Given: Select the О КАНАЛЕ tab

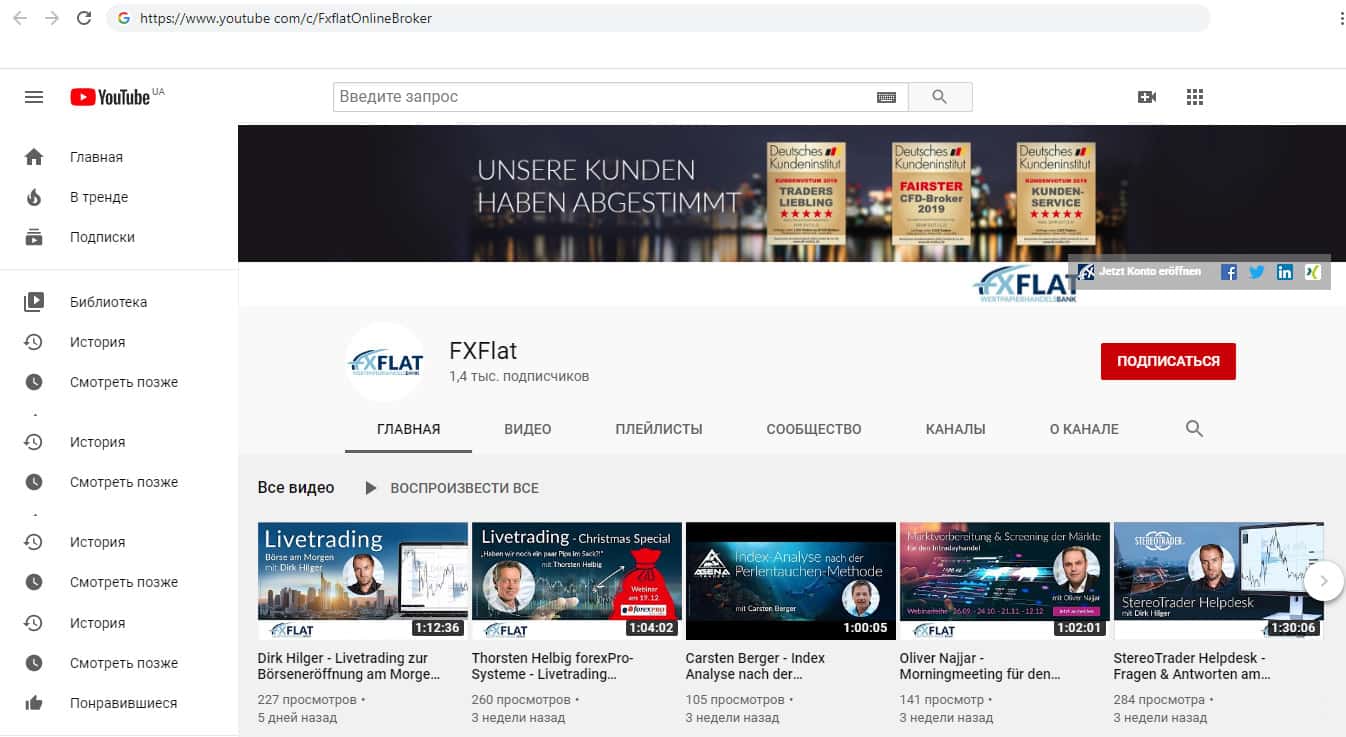Looking at the screenshot, I should 1084,429.
